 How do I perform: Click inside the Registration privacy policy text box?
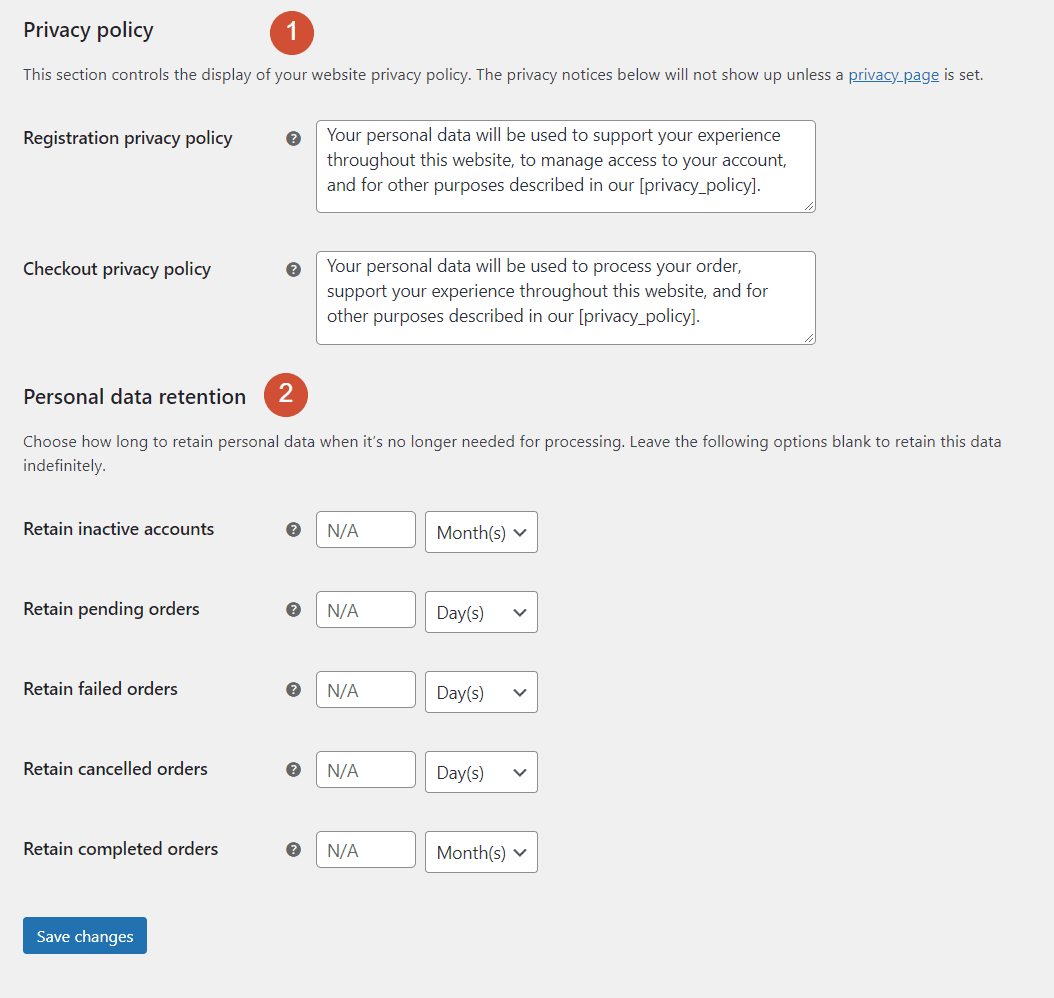click(x=565, y=166)
